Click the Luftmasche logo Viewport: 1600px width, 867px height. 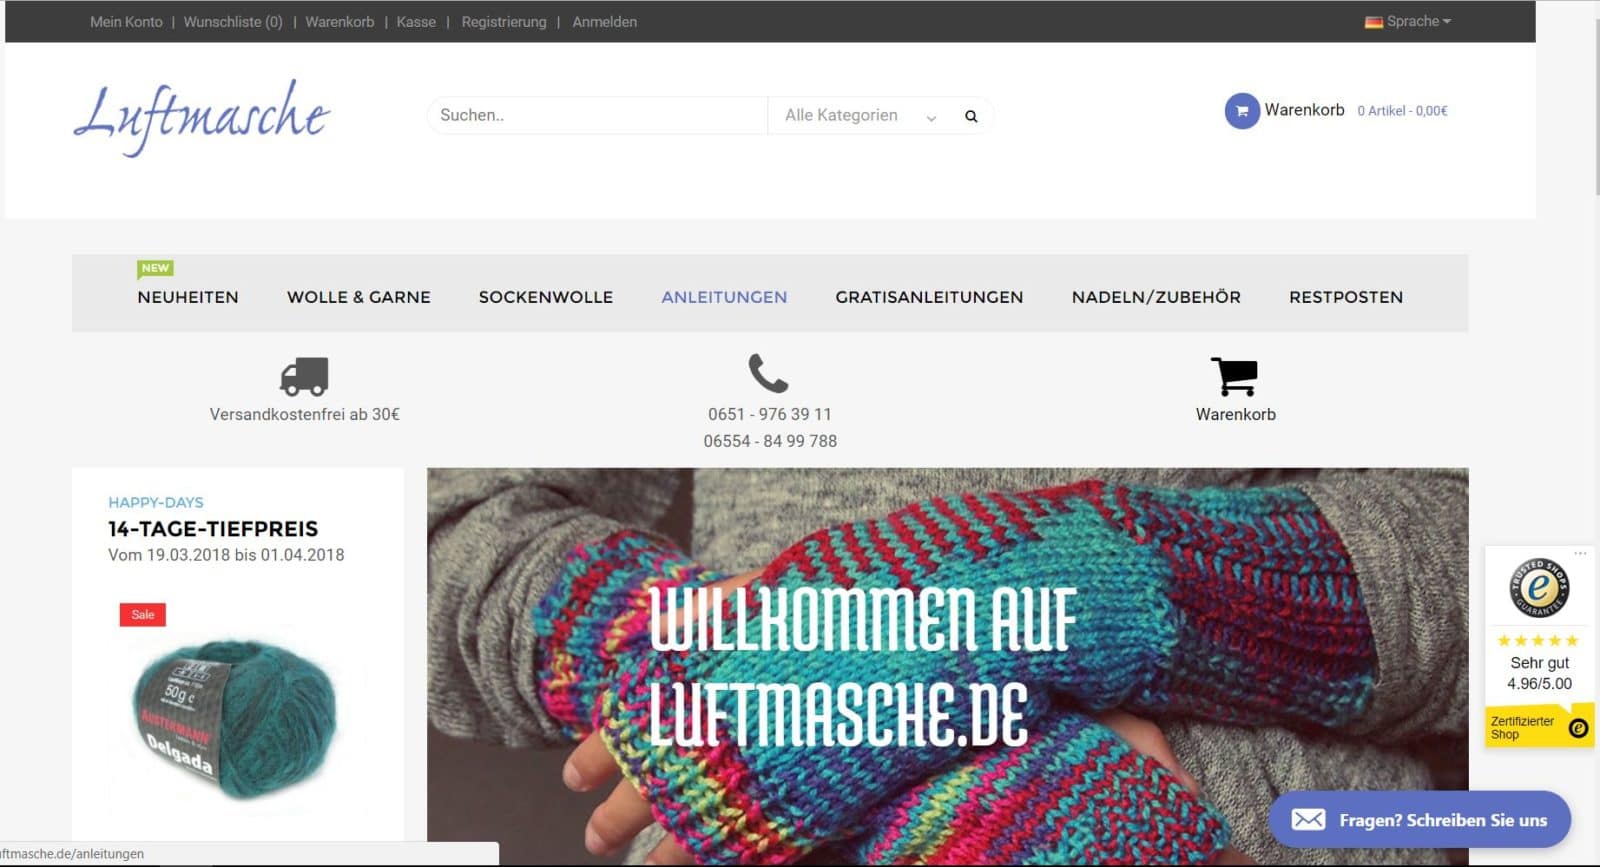tap(201, 117)
